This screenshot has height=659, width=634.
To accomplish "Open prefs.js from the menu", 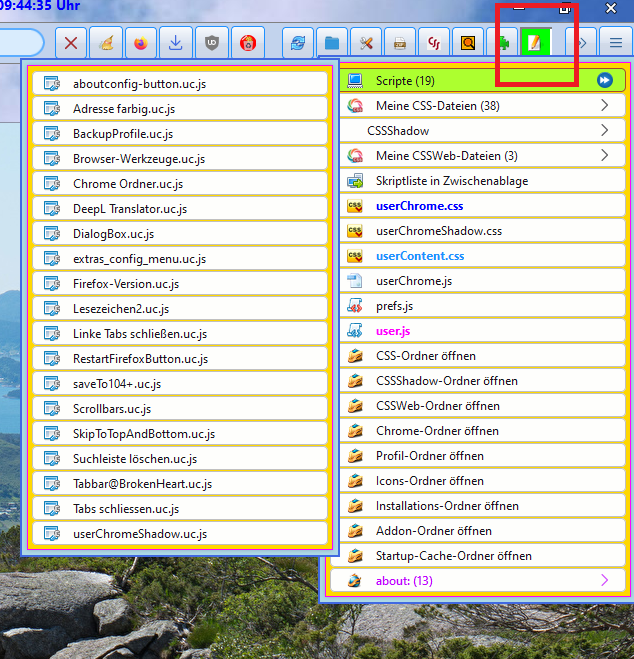I will tap(396, 306).
